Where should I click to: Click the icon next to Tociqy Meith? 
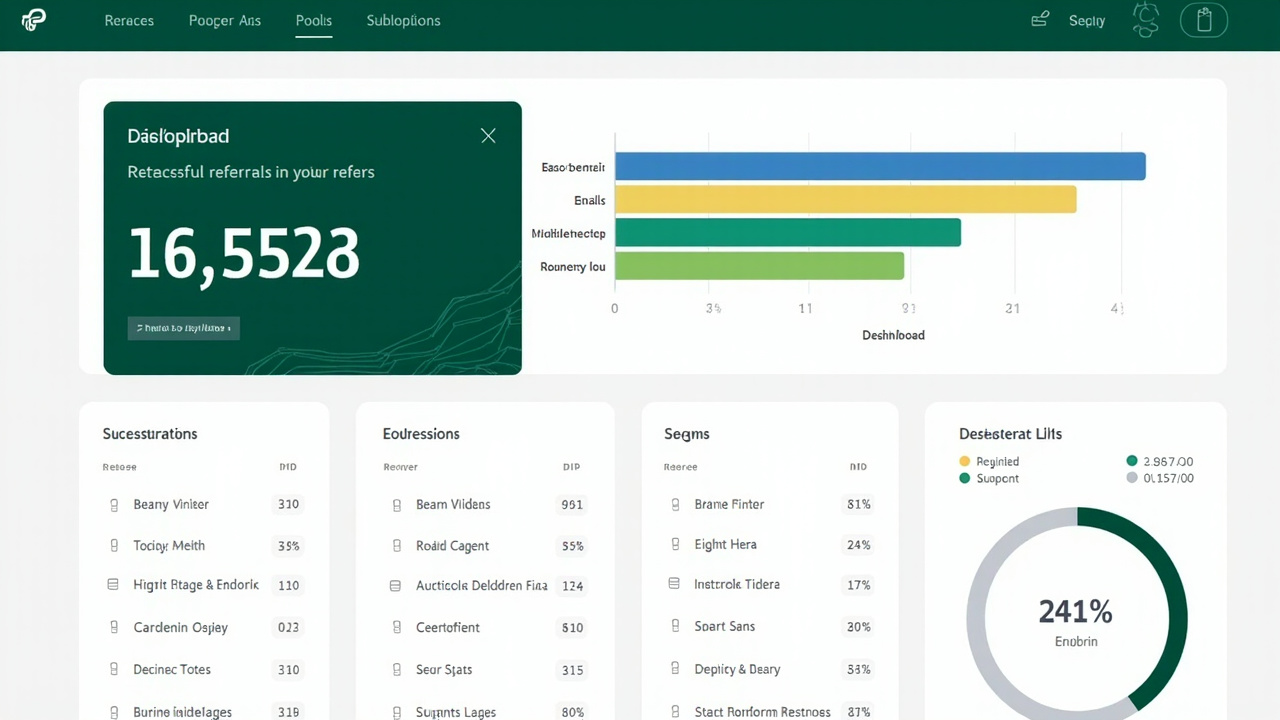click(113, 546)
